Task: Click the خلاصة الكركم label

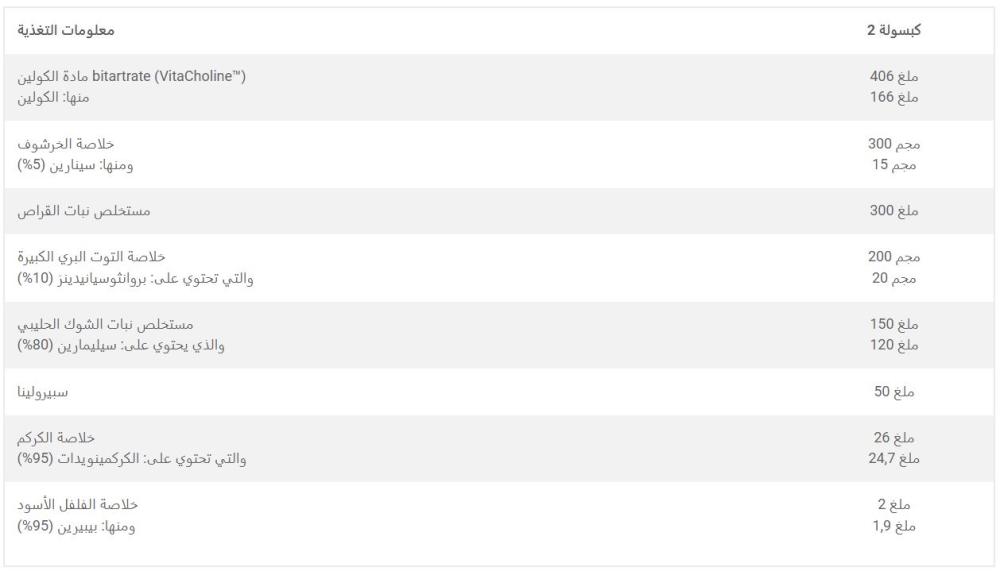Action: point(56,437)
